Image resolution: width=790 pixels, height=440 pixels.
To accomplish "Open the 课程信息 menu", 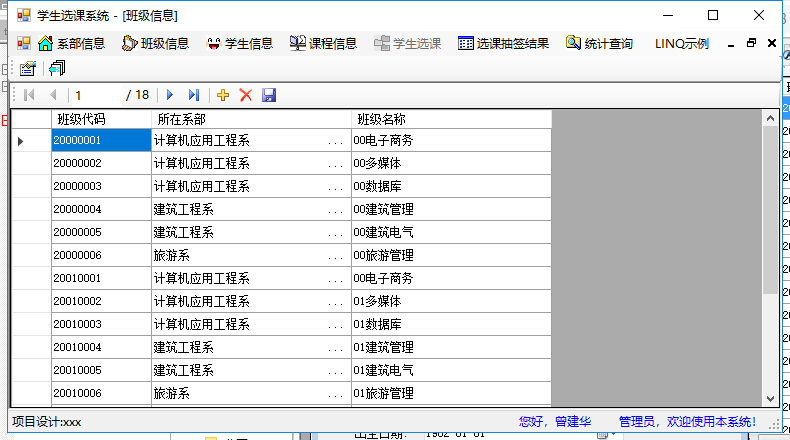I will pos(323,44).
